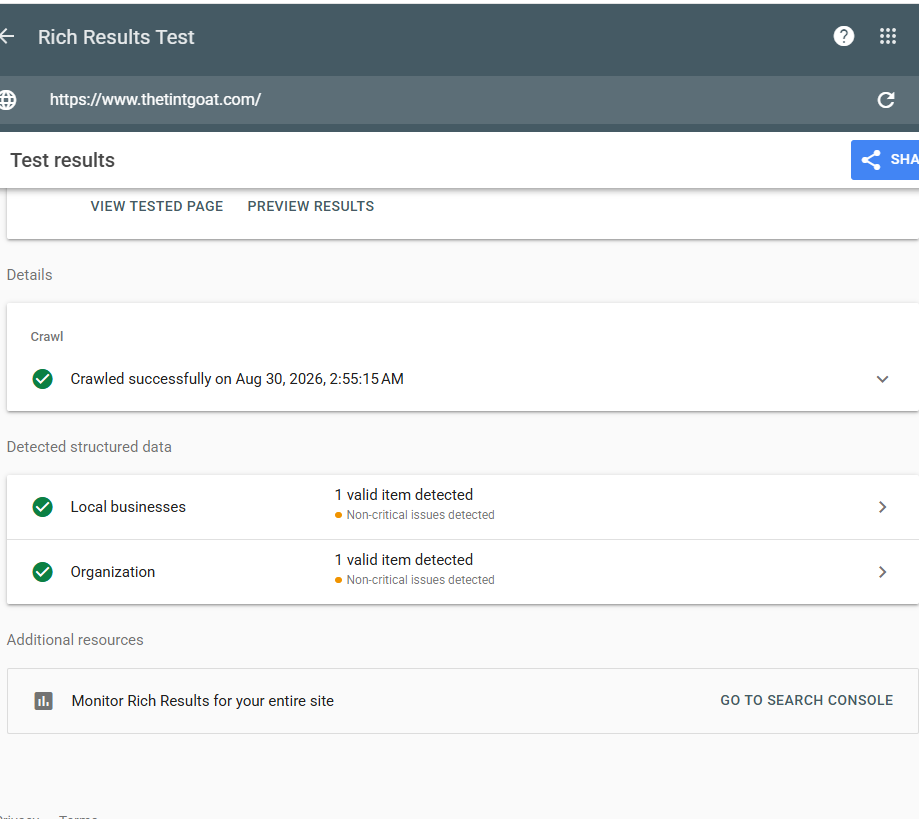Click the green check beside Local businesses
Screen dimensions: 919x819
pyautogui.click(x=42, y=507)
